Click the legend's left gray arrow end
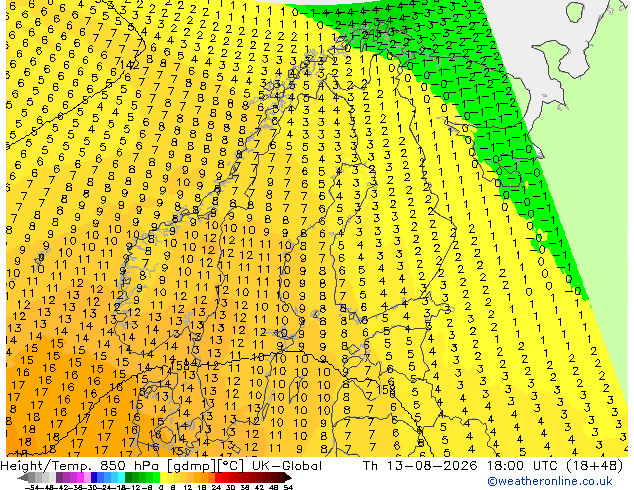The height and width of the screenshot is (490, 634). pyautogui.click(x=22, y=477)
